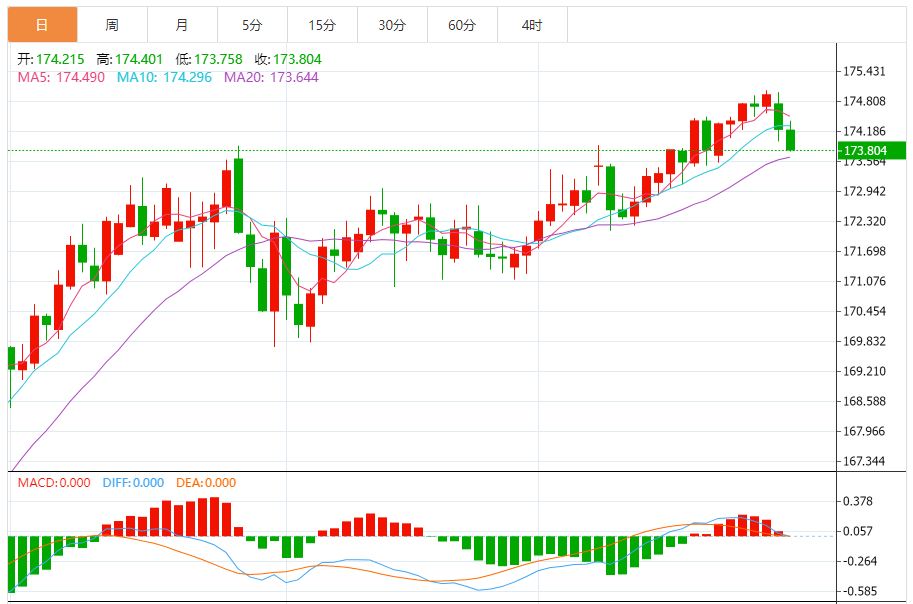The image size is (913, 604).
Task: Open the 4时 timeframe tab
Action: coord(532,24)
